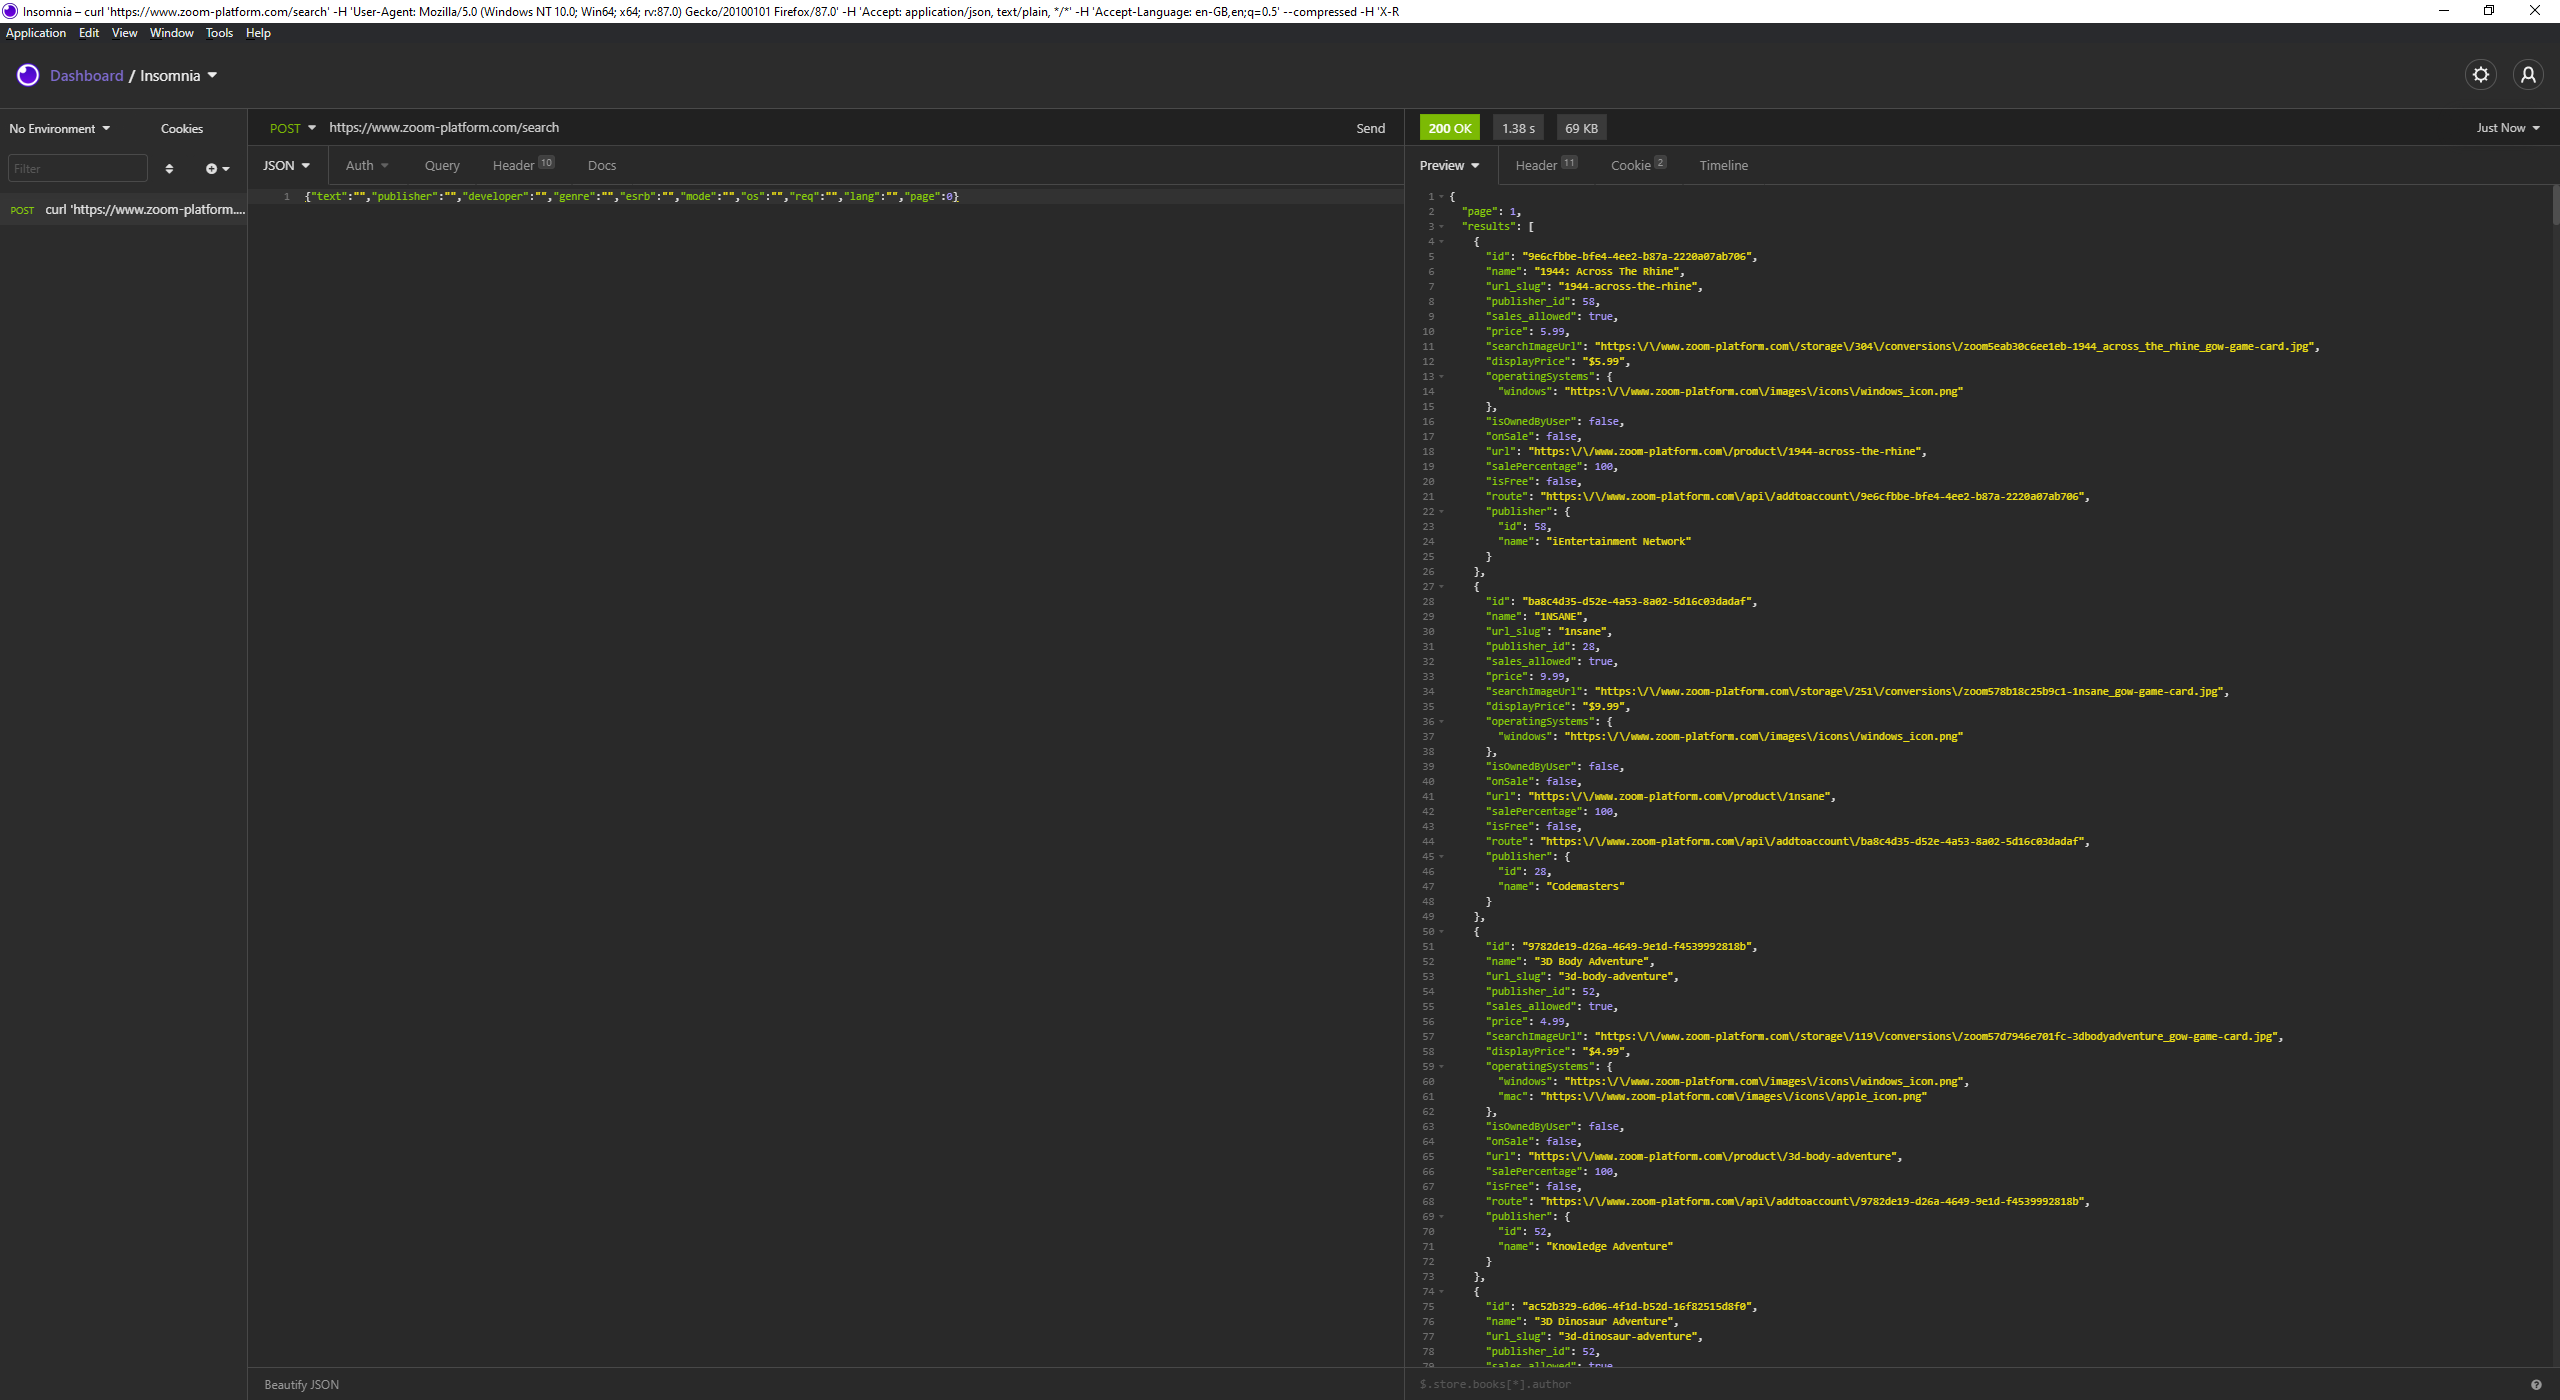Select the POST curl request in sidebar
Screen dimensions: 2560x1400
(124, 210)
